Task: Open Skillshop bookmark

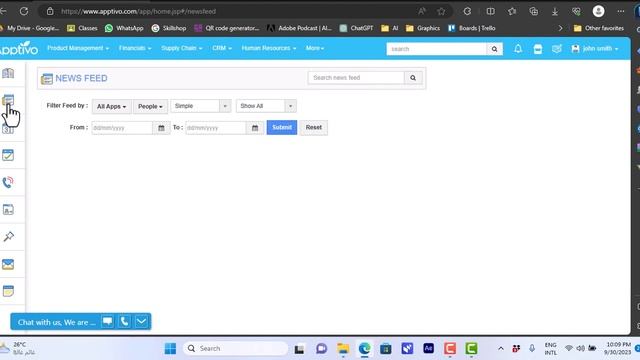Action: (169, 28)
